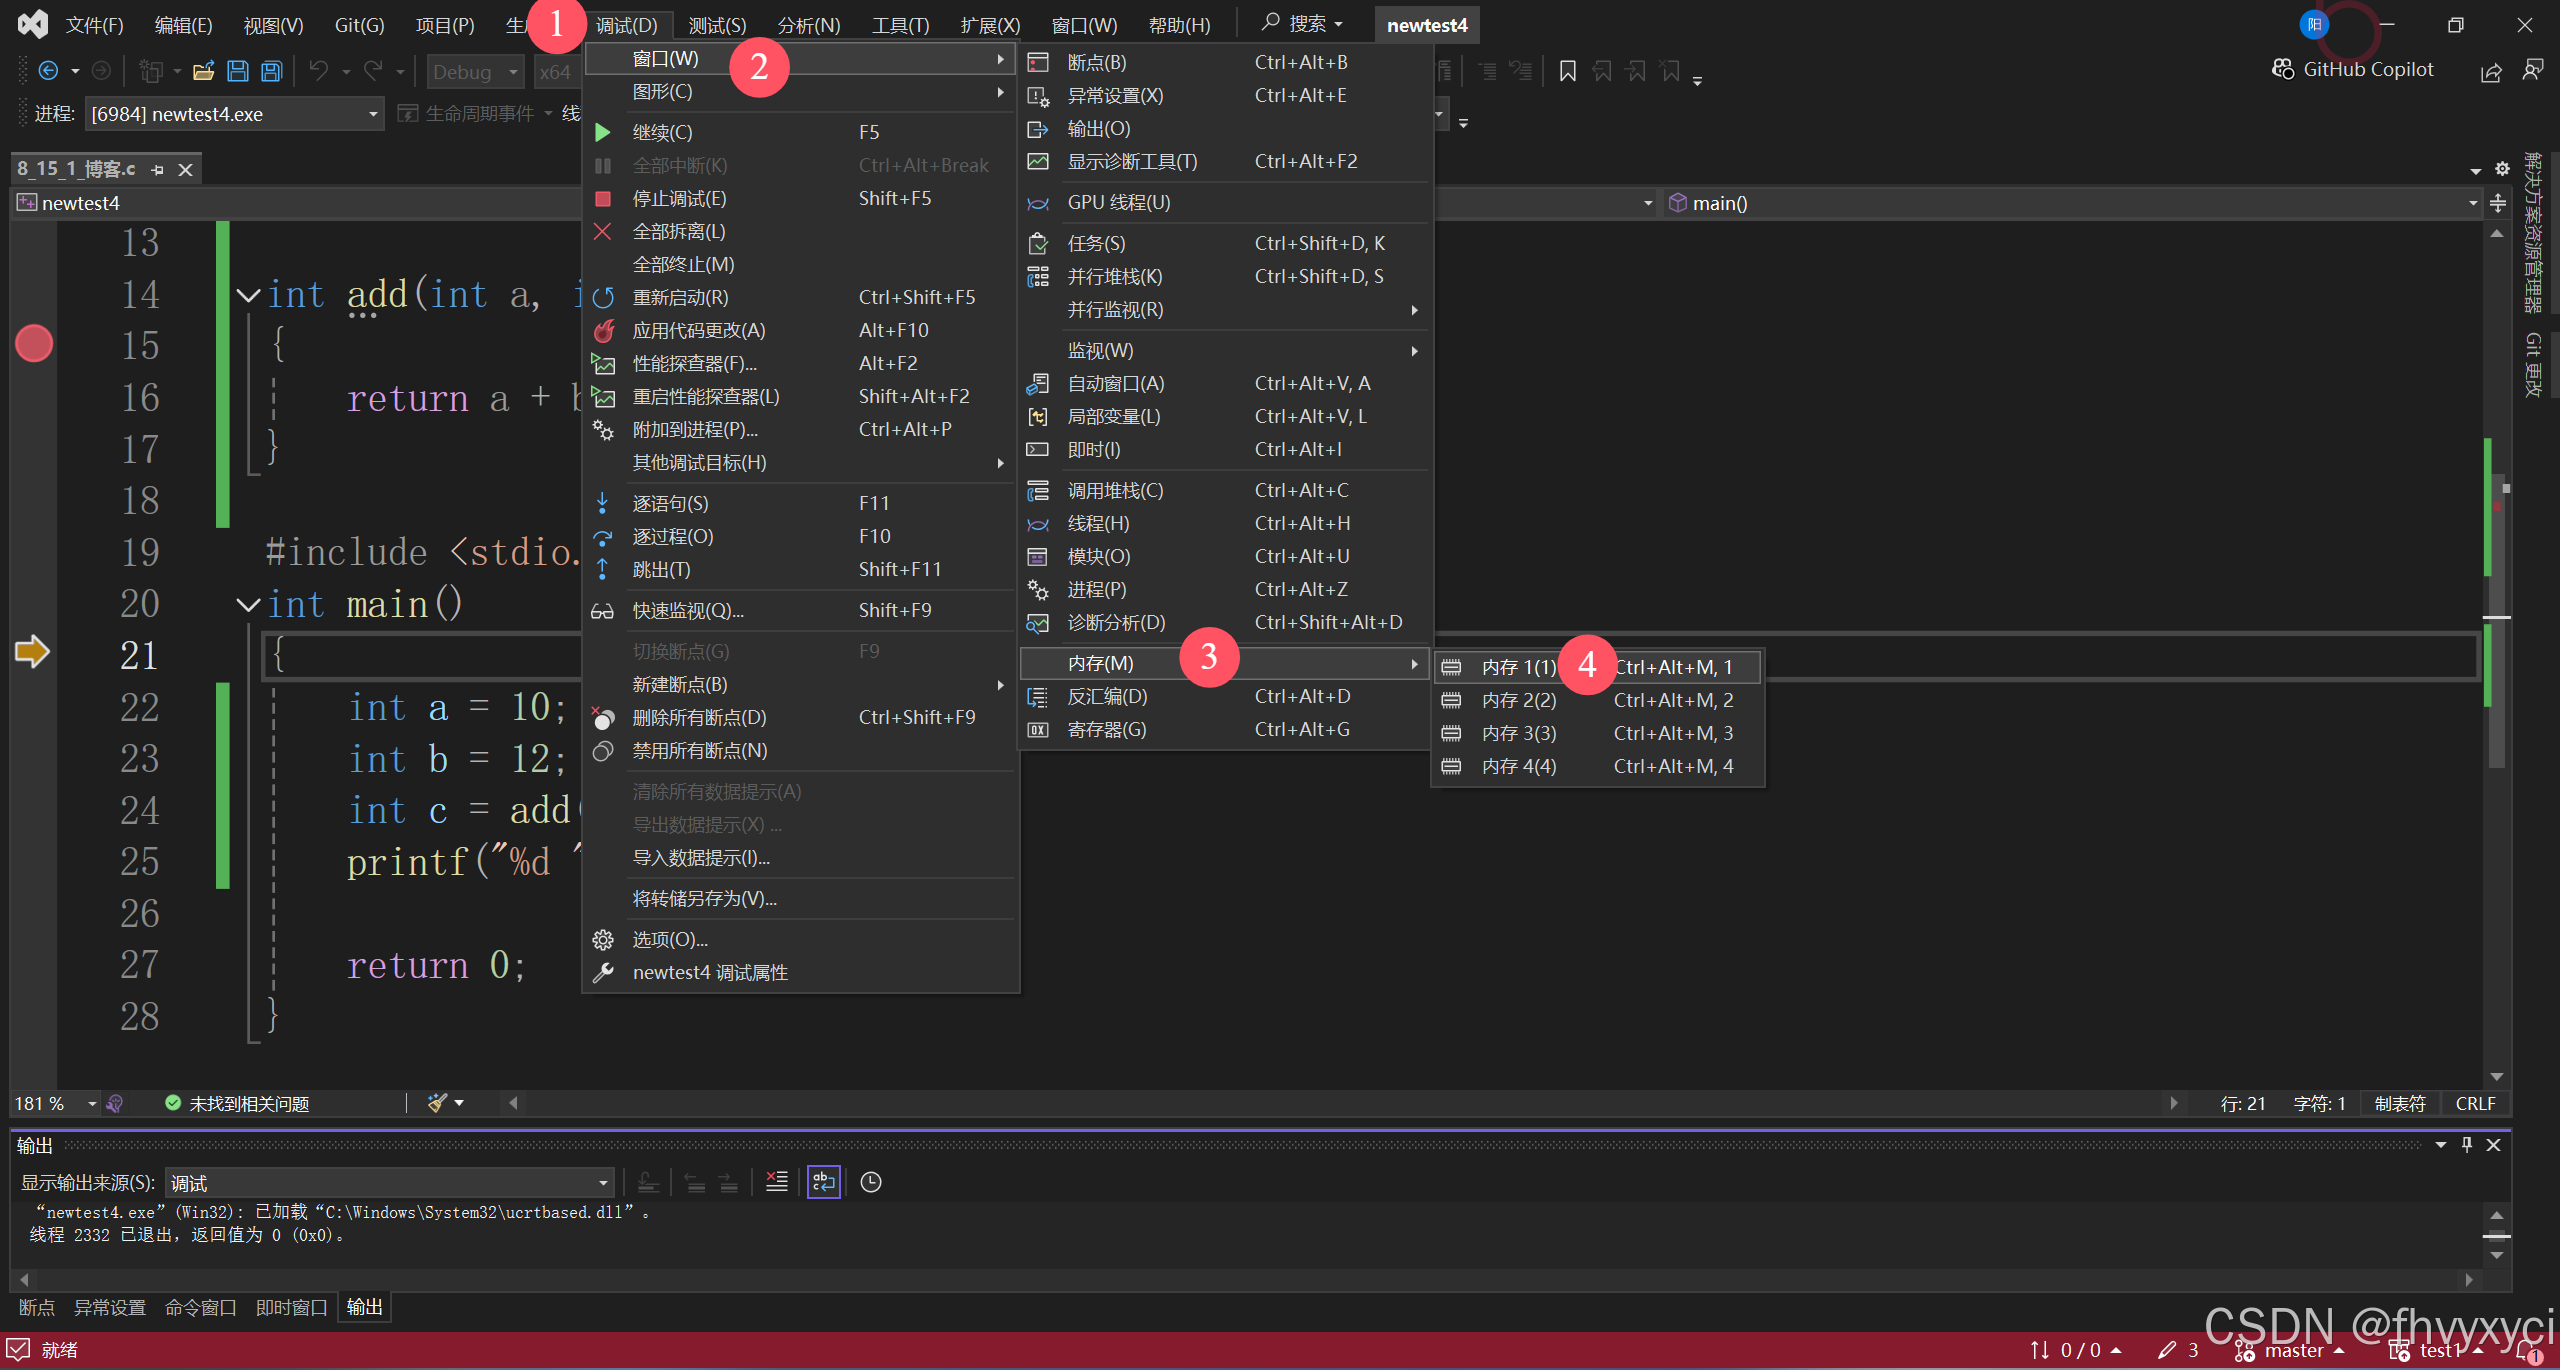
Task: Open Threads (线程) window
Action: [1225, 523]
